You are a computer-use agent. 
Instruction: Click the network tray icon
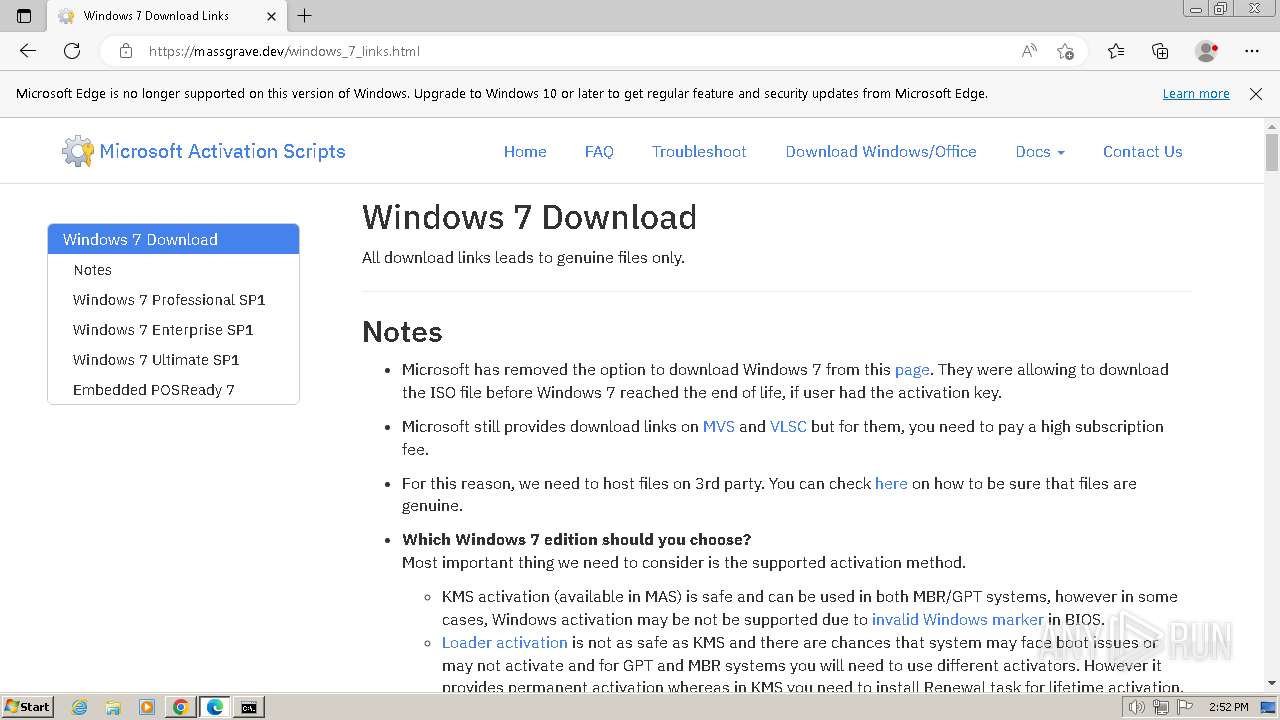pyautogui.click(x=1160, y=707)
